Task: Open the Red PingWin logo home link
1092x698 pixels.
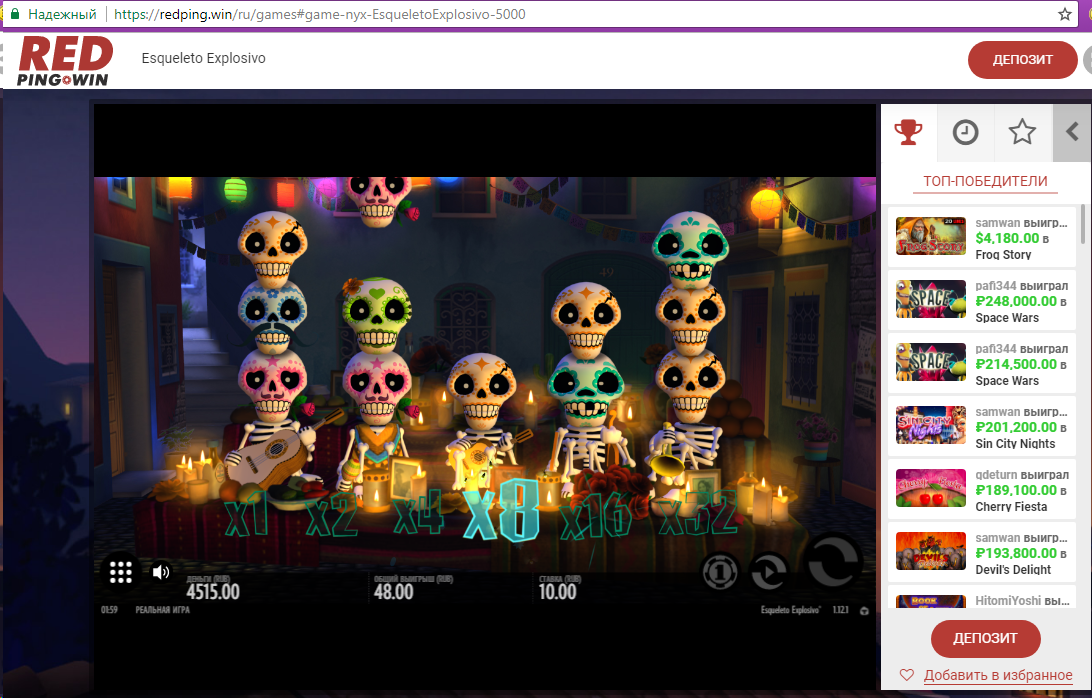Action: pyautogui.click(x=64, y=61)
